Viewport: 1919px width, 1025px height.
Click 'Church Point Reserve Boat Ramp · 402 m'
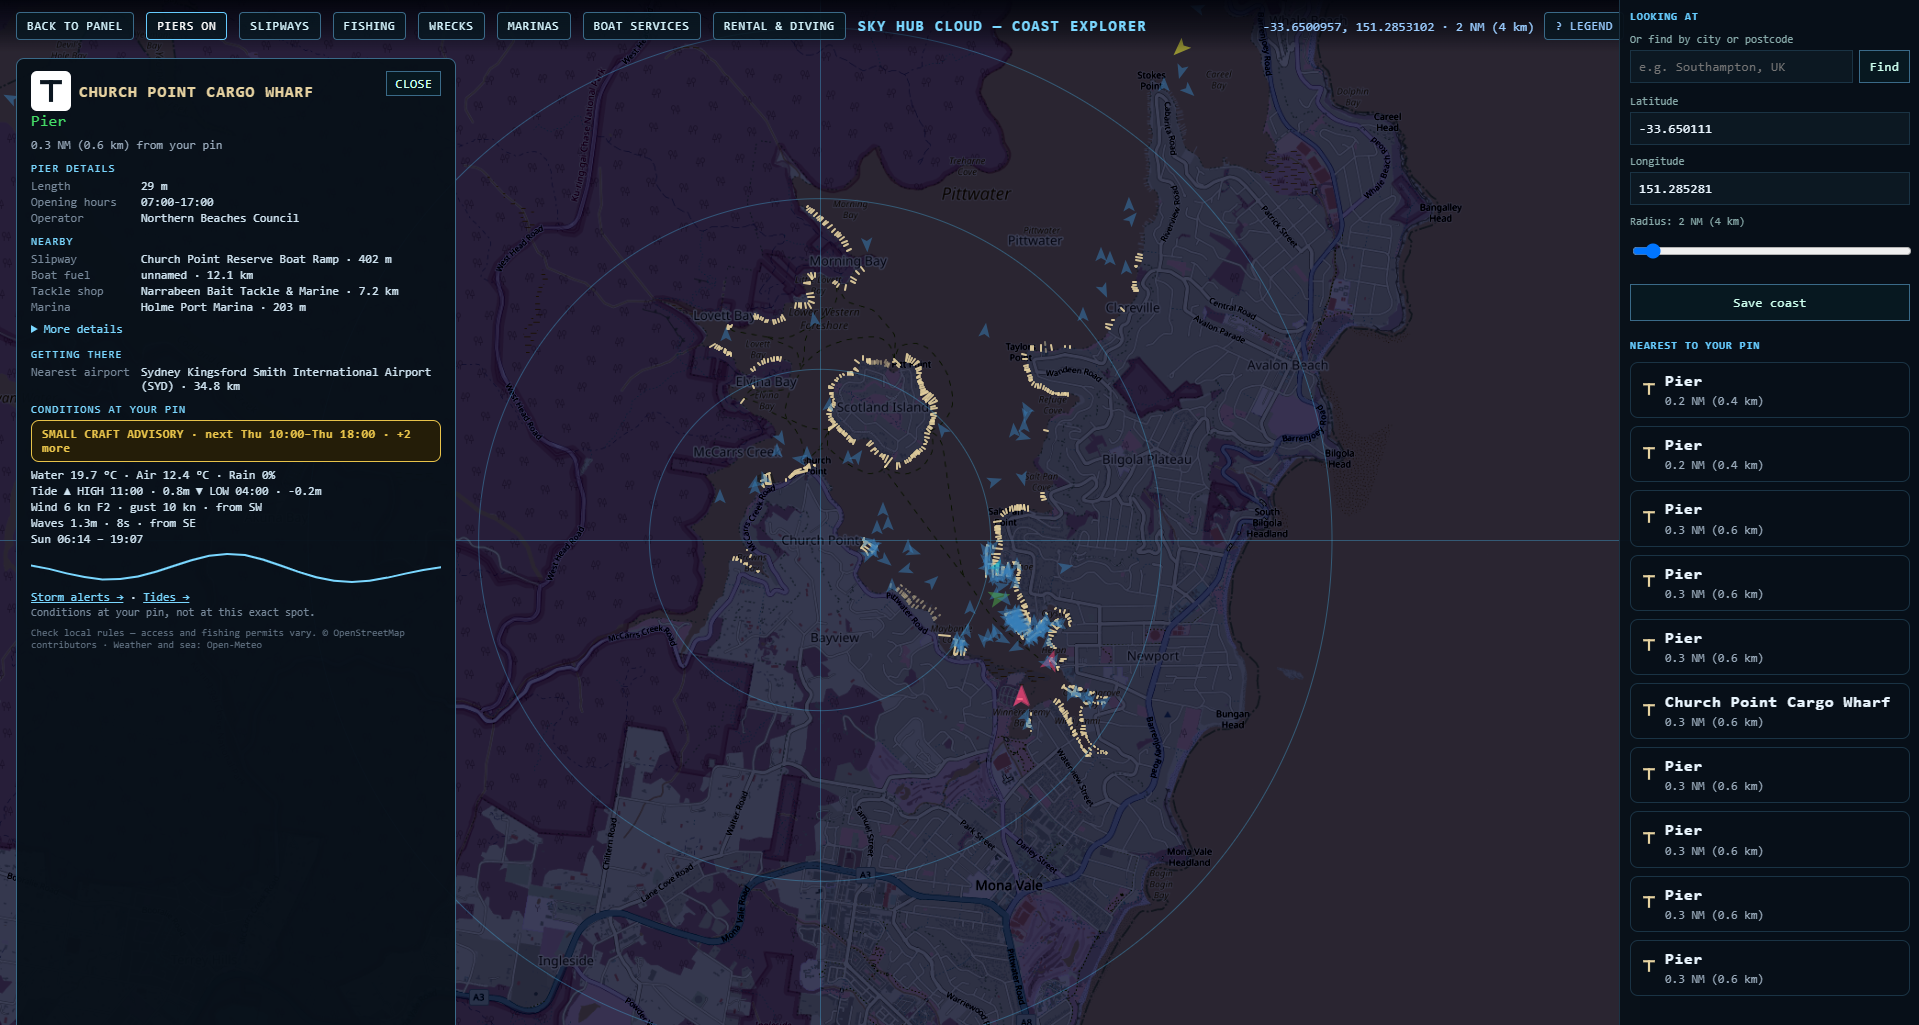[266, 259]
